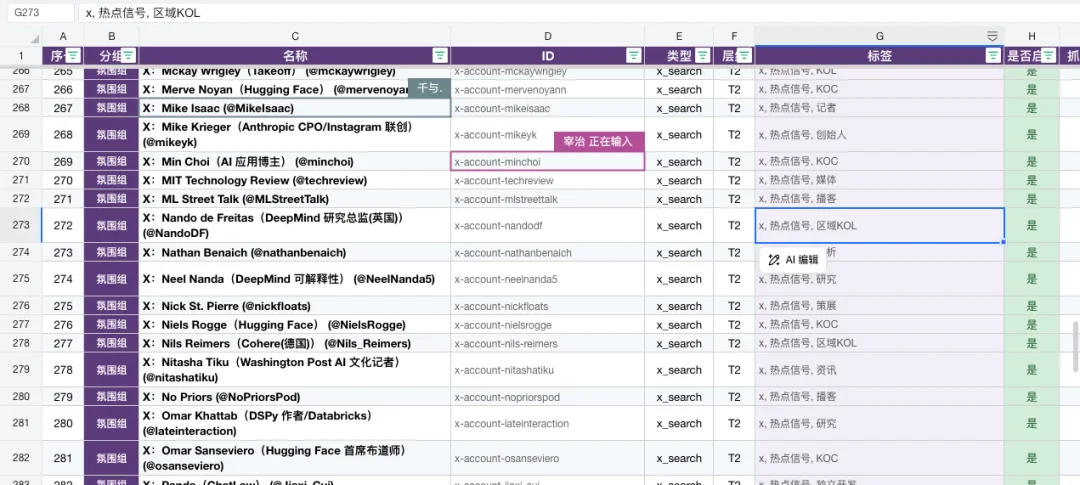Click cell X: No Priors (@NoPriorsPod)
Screen dimensions: 1080x485
[295, 397]
